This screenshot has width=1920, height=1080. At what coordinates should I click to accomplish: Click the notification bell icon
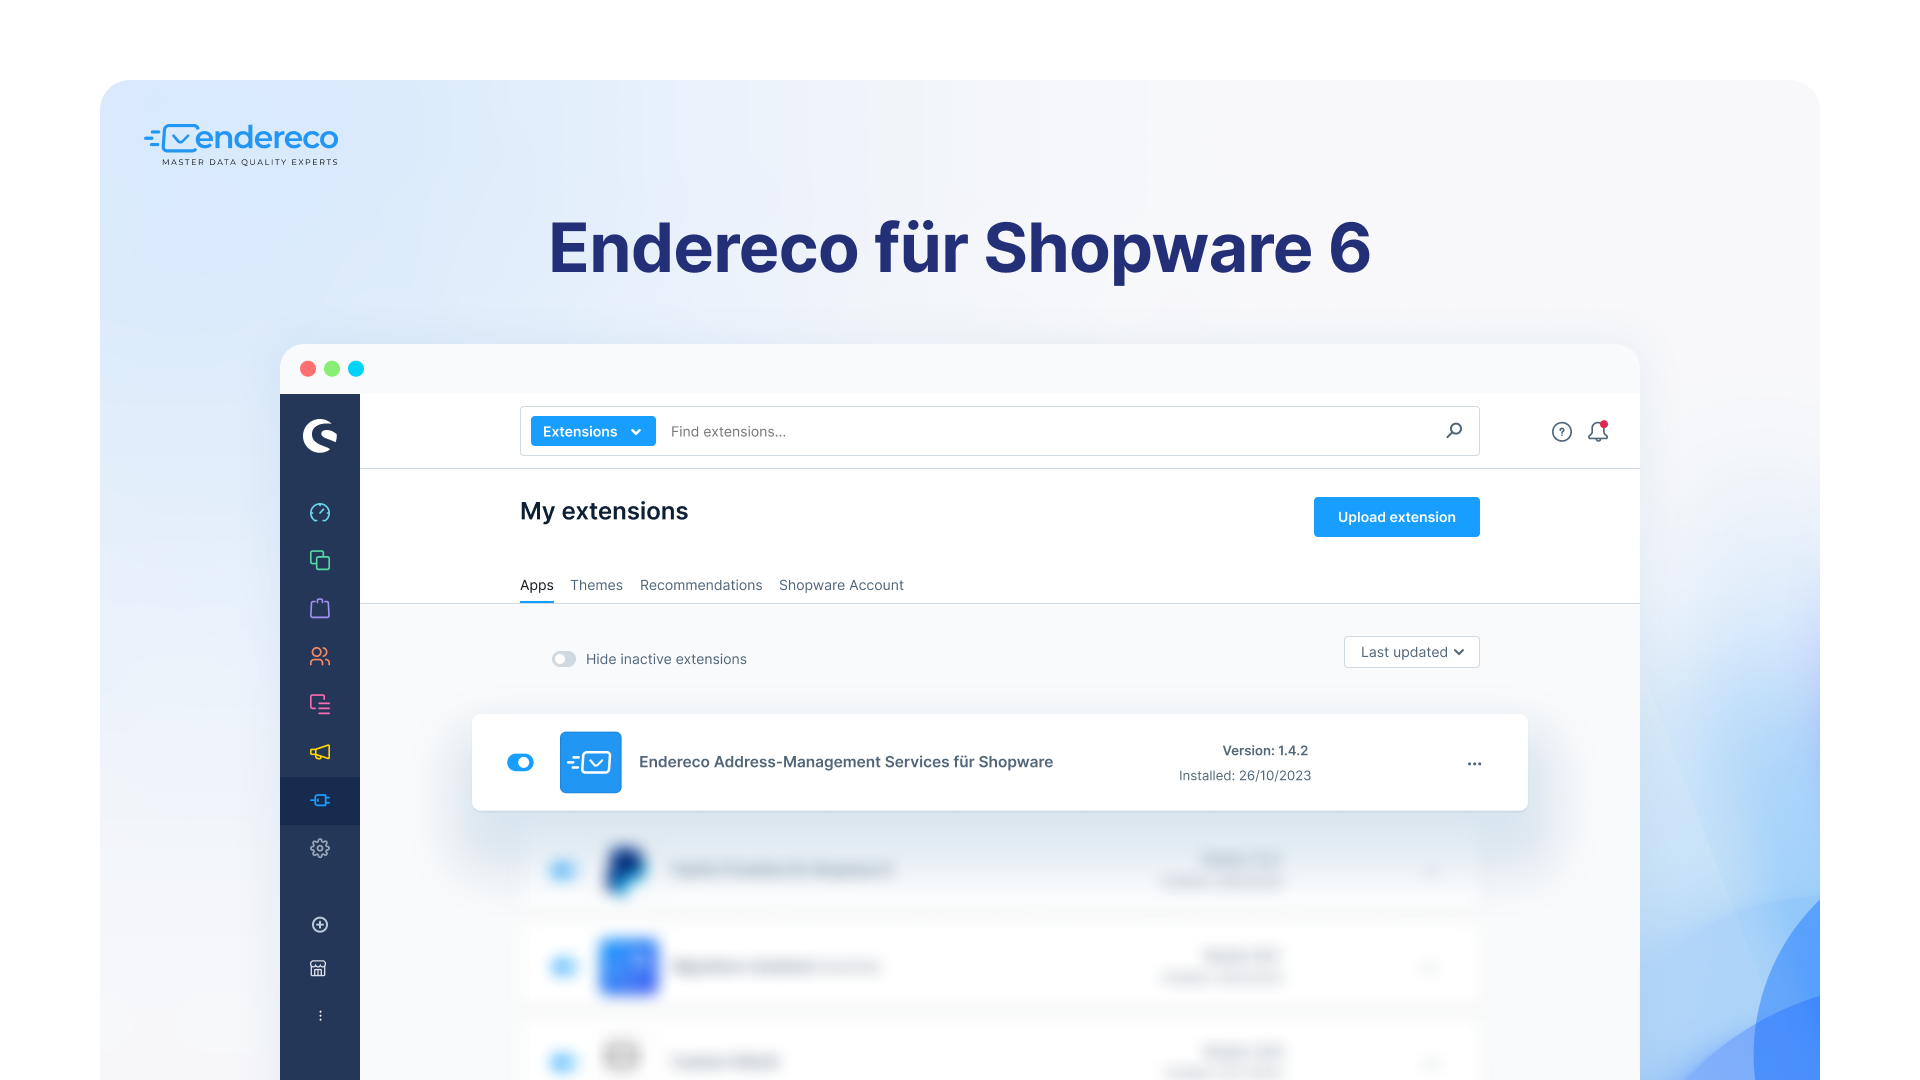pos(1600,431)
